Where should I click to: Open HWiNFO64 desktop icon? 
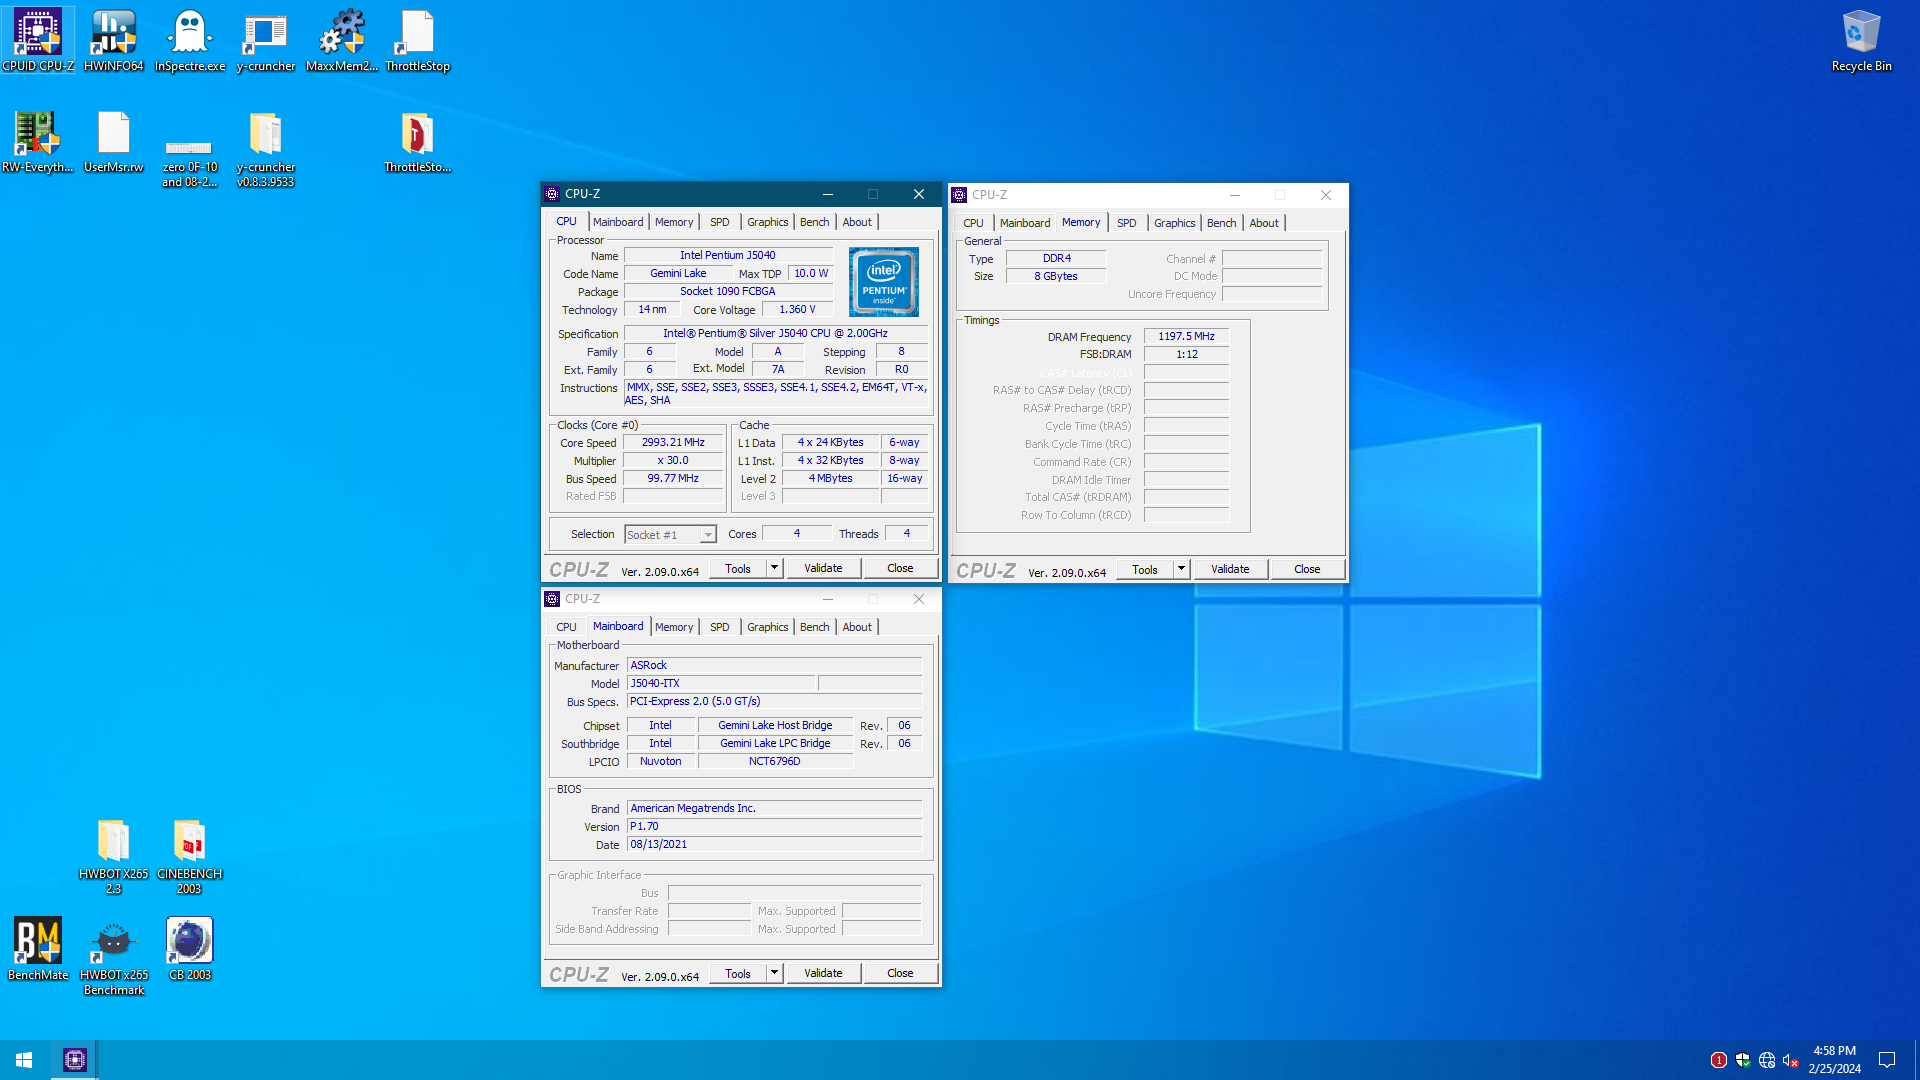point(114,41)
